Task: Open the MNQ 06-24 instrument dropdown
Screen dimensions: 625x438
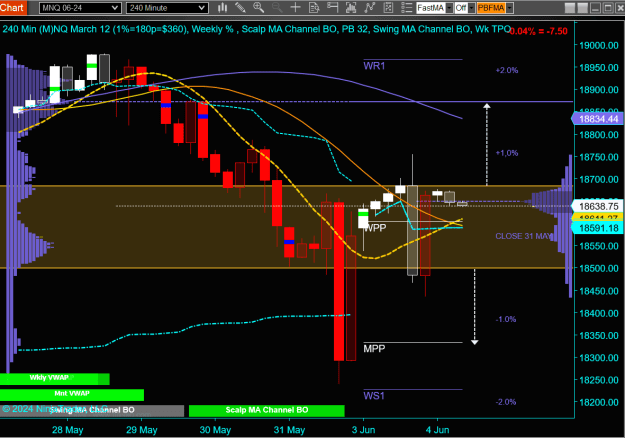Action: [80, 8]
